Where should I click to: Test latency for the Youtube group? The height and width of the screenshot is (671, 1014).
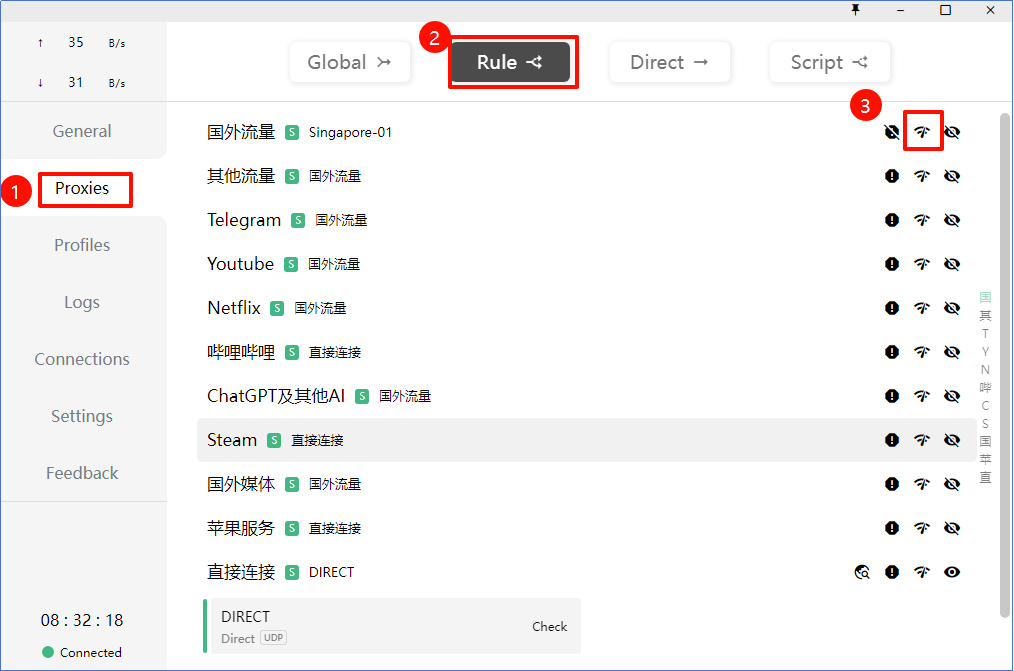pyautogui.click(x=922, y=263)
